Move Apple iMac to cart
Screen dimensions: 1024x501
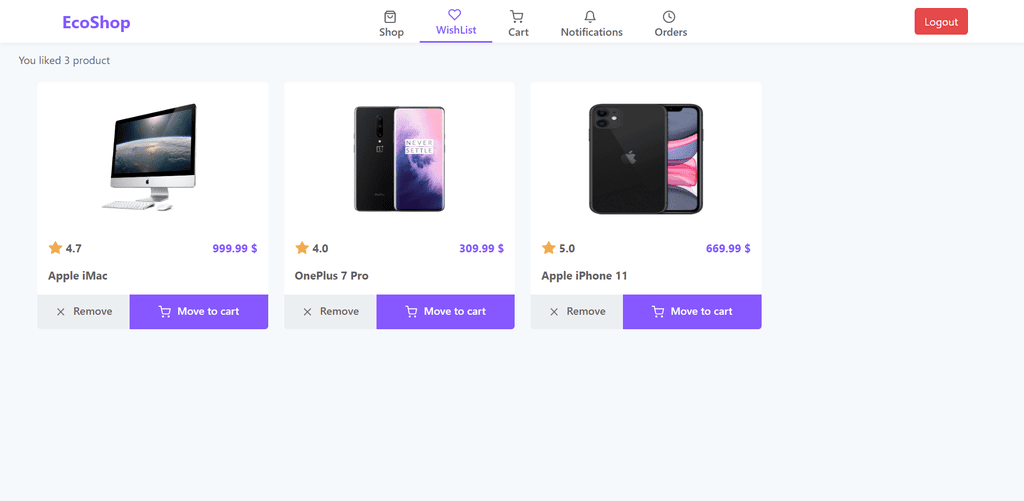199,312
